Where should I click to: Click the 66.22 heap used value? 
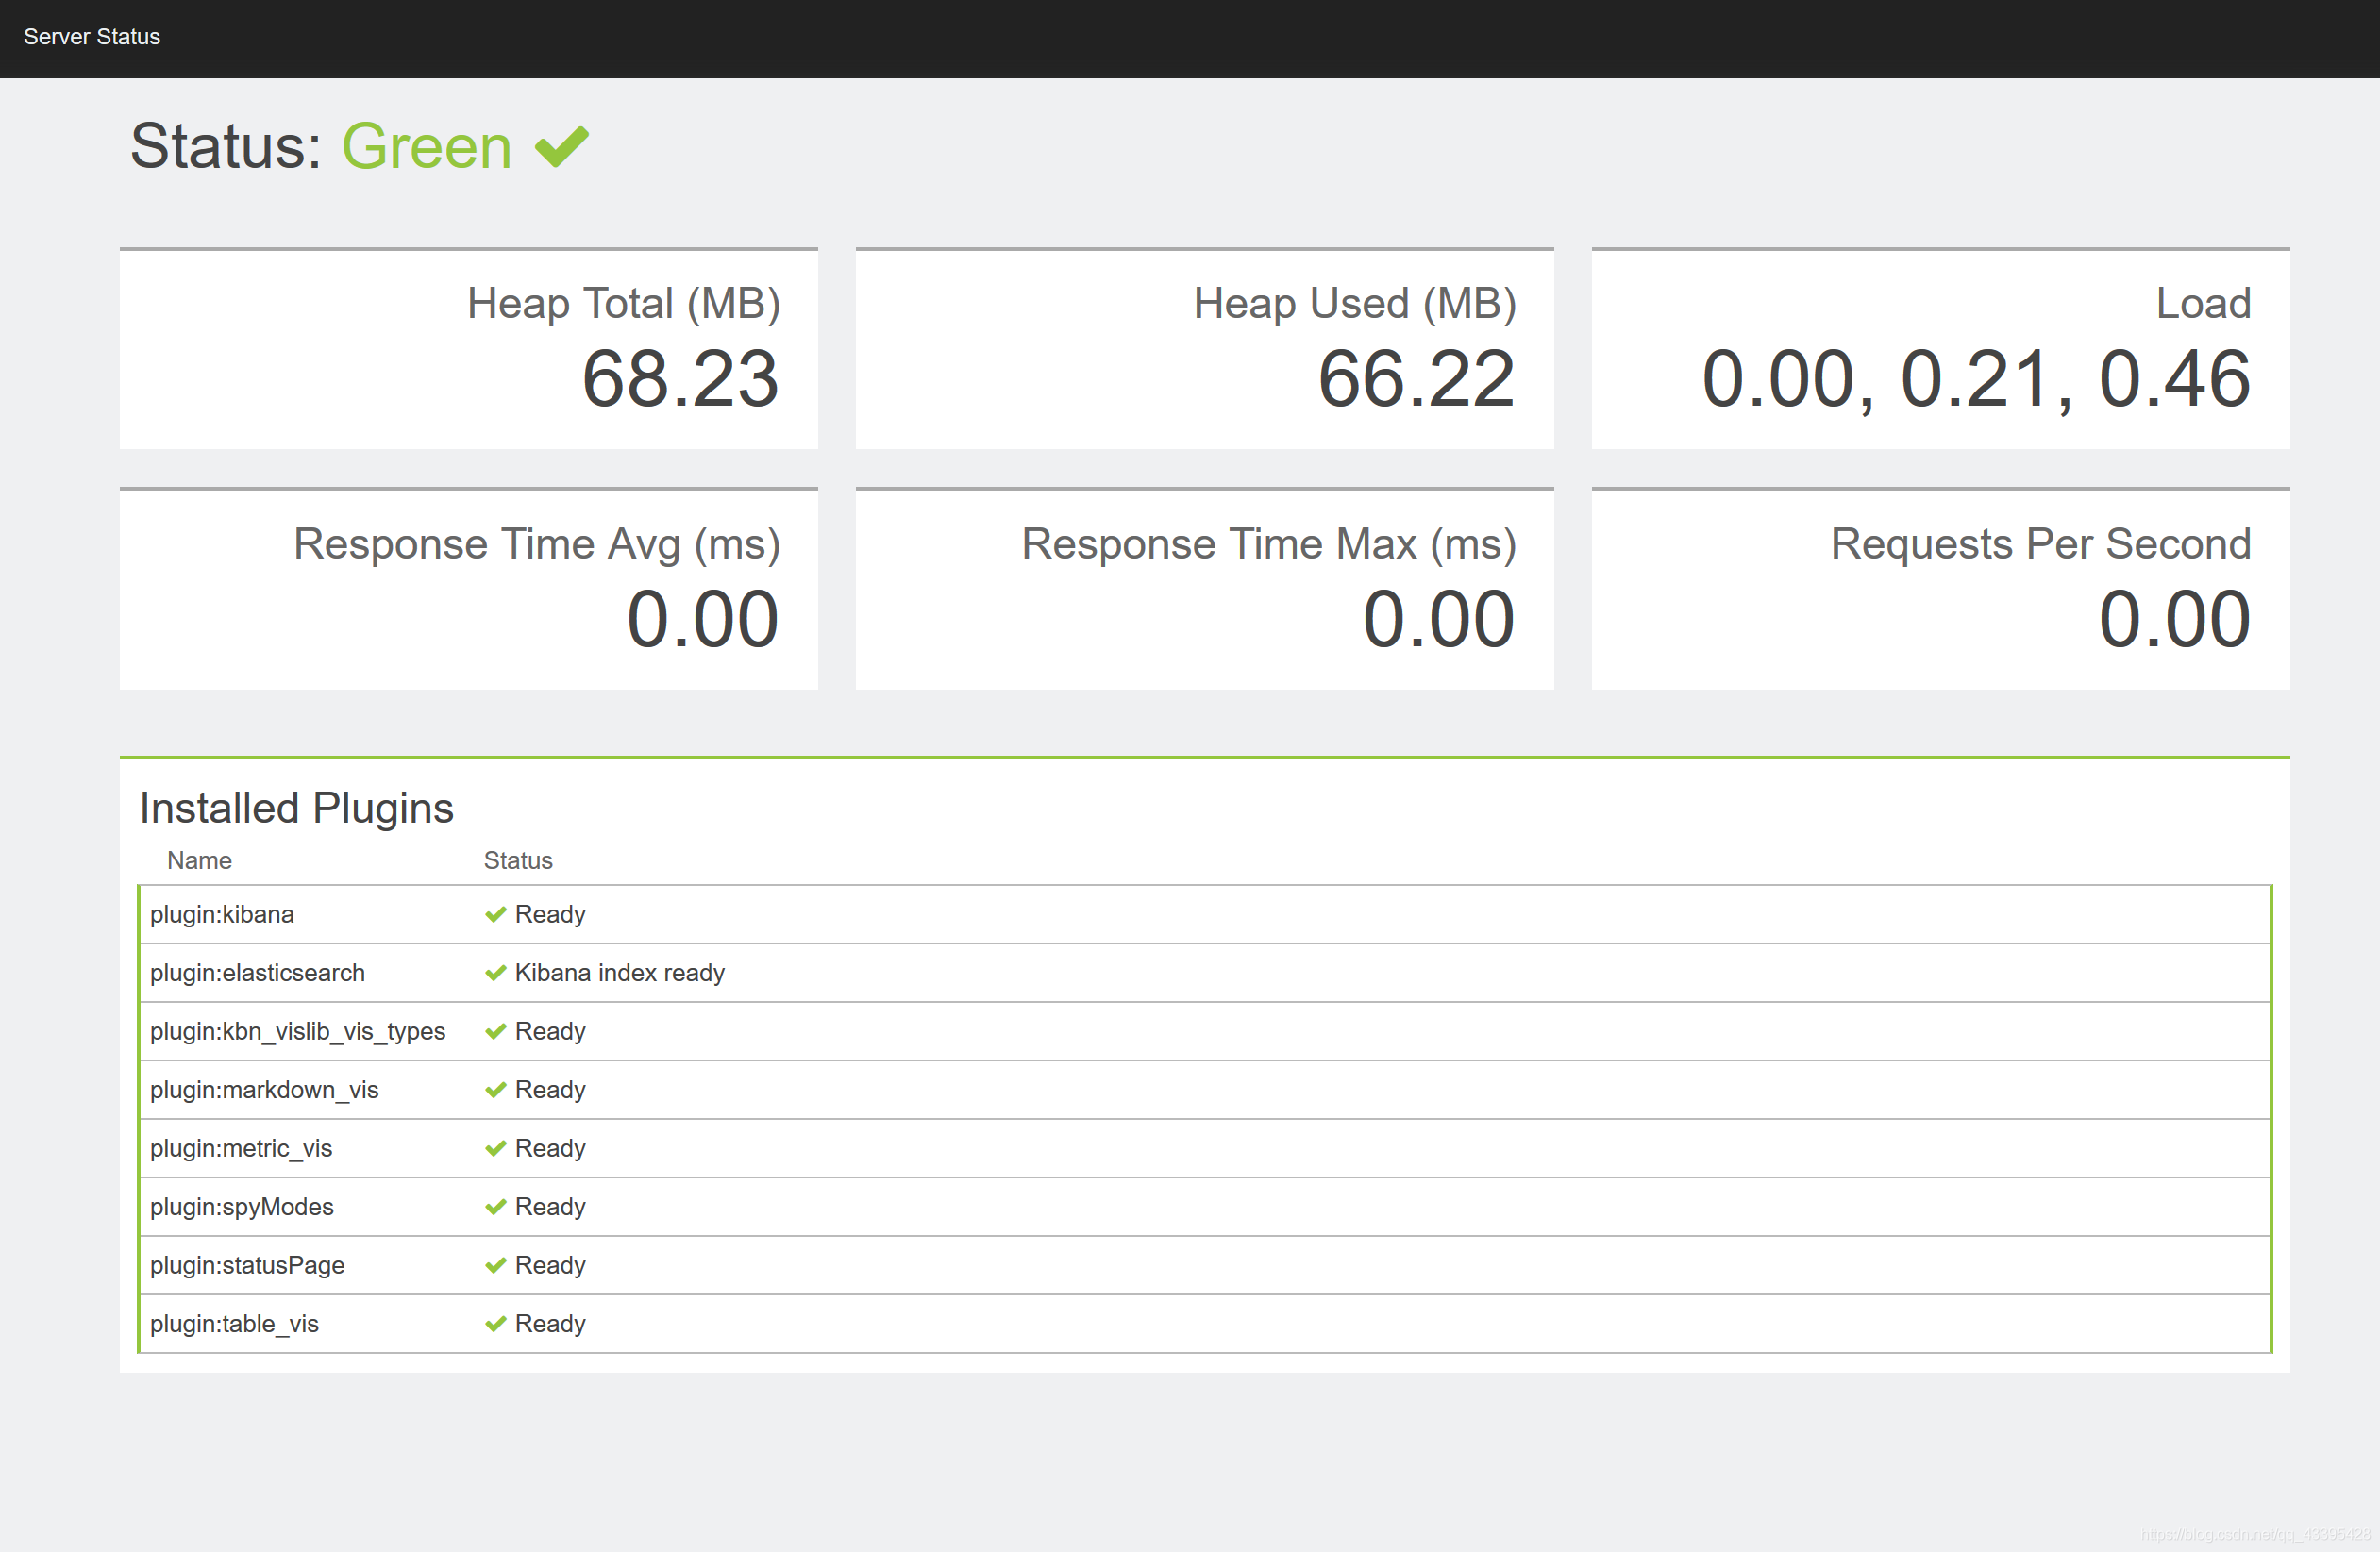(1417, 380)
